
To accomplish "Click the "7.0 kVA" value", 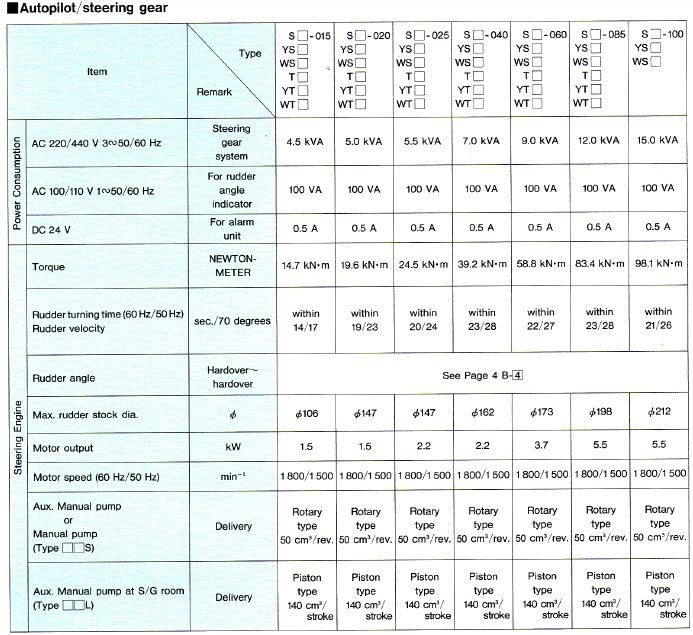I will click(481, 141).
